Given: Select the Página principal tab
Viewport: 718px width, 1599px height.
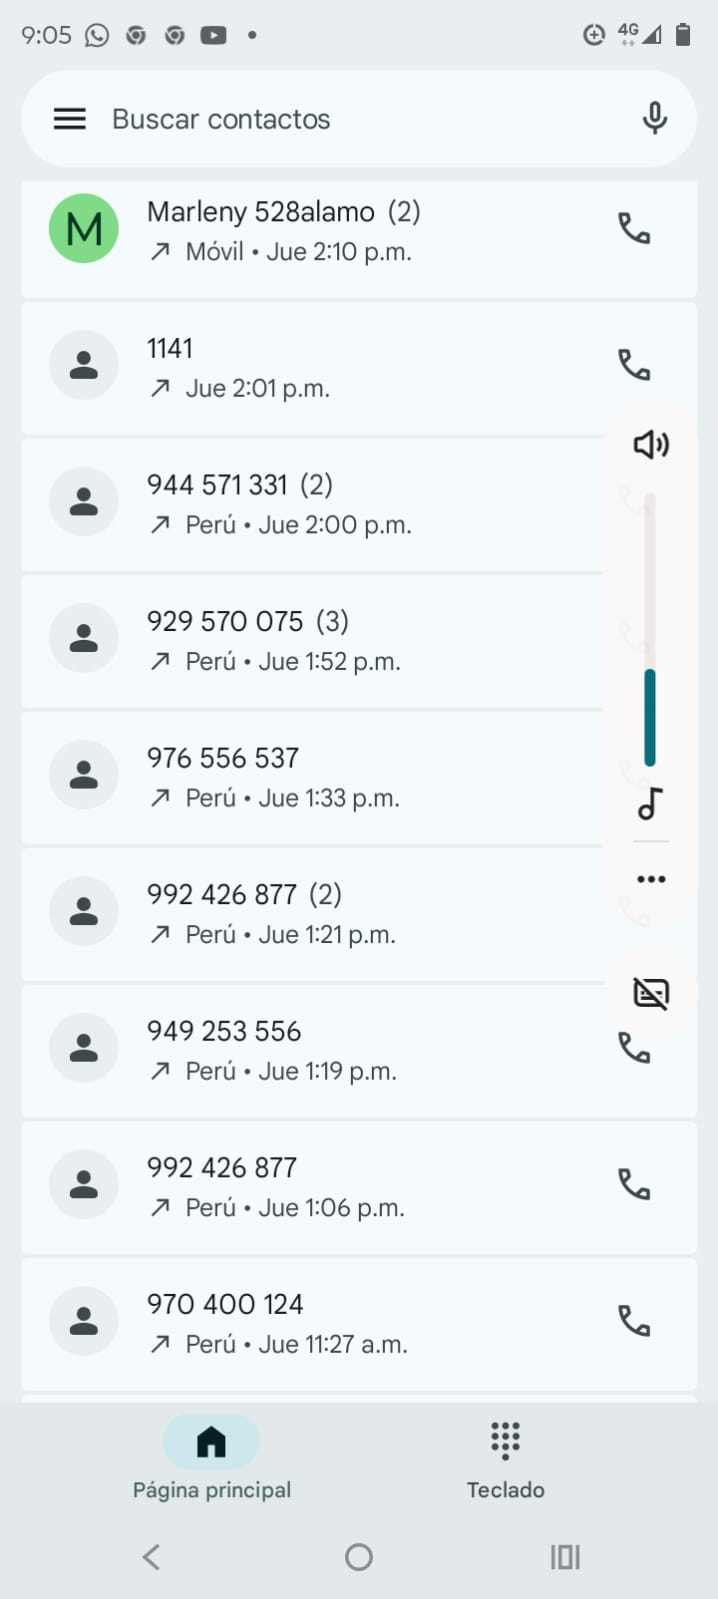Looking at the screenshot, I should tap(212, 1460).
